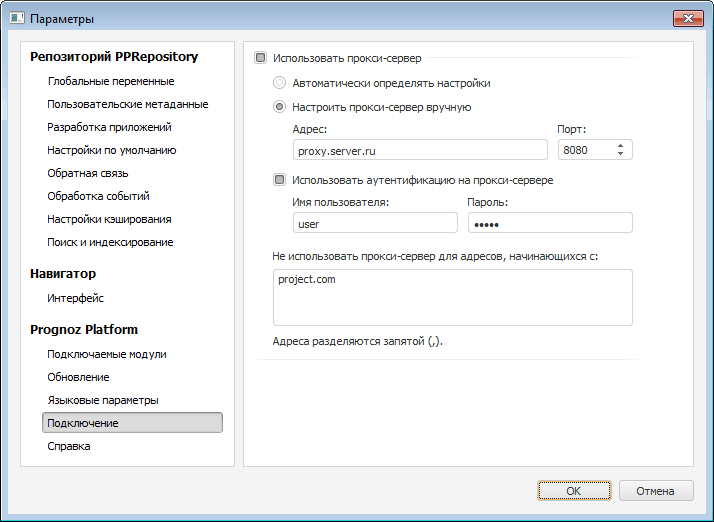Viewport: 714px width, 522px height.
Task: Open the Интерфейс section
Action: pos(76,298)
